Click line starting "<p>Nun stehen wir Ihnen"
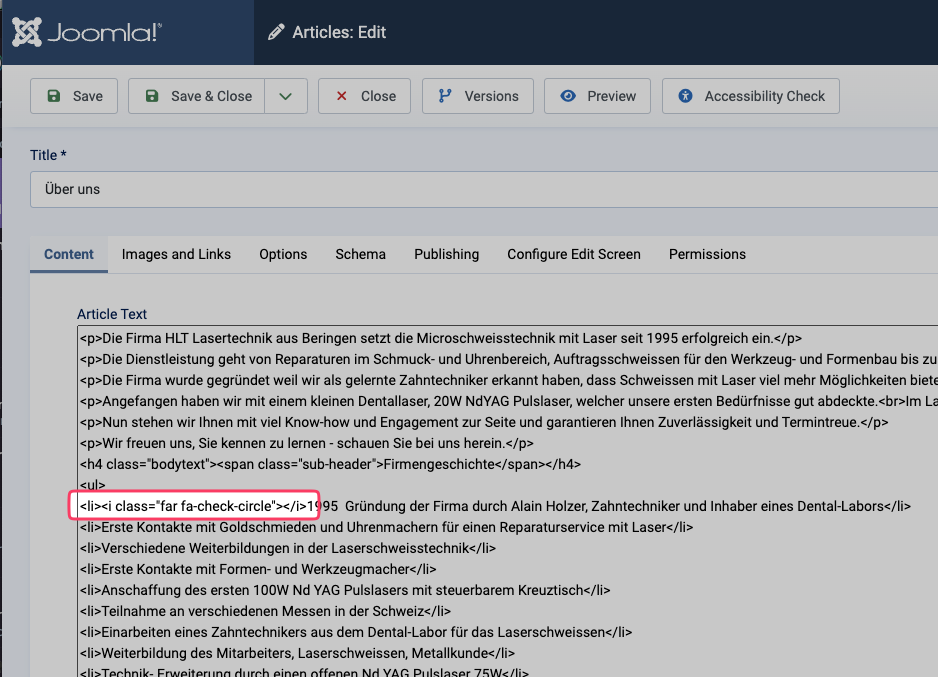 pos(484,422)
